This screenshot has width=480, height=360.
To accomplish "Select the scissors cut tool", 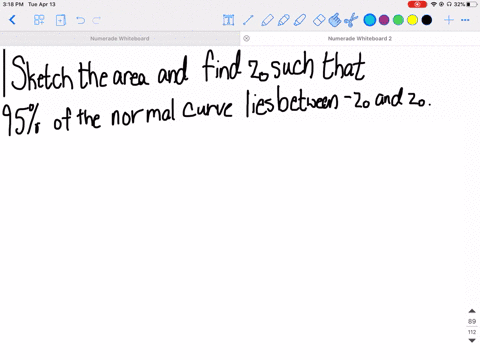I will (351, 20).
